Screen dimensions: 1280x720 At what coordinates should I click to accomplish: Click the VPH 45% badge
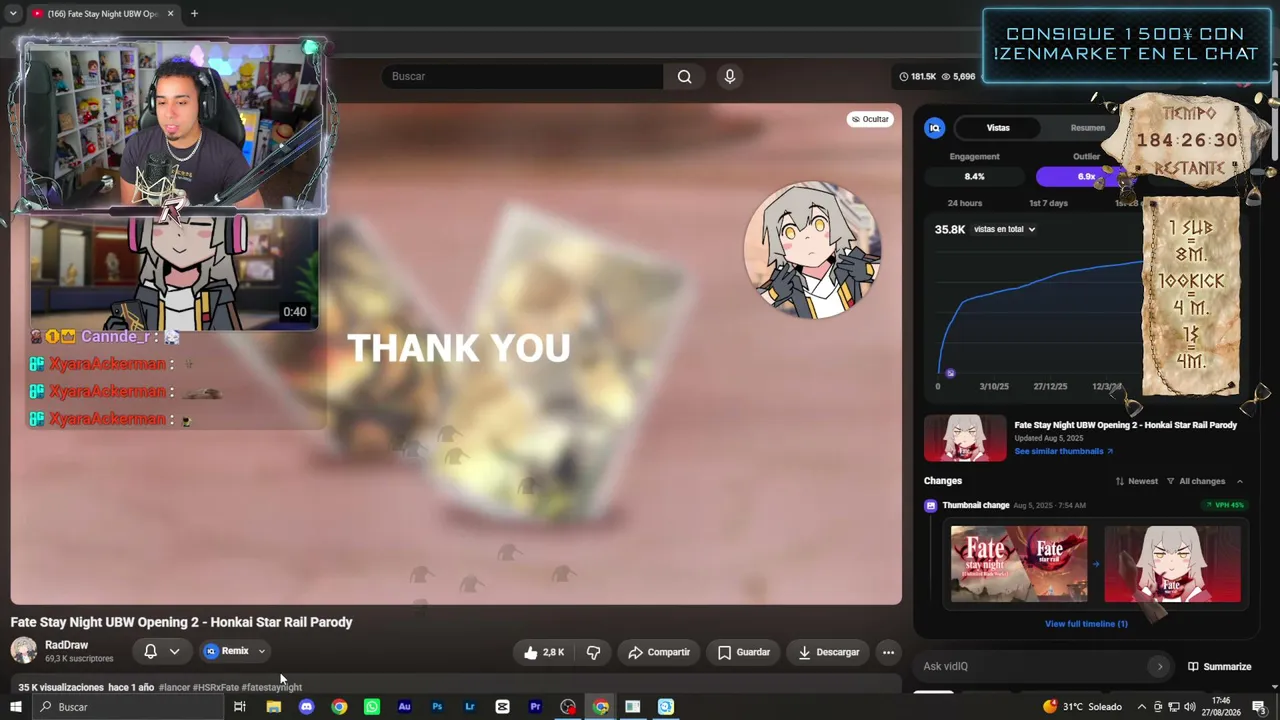(1226, 506)
